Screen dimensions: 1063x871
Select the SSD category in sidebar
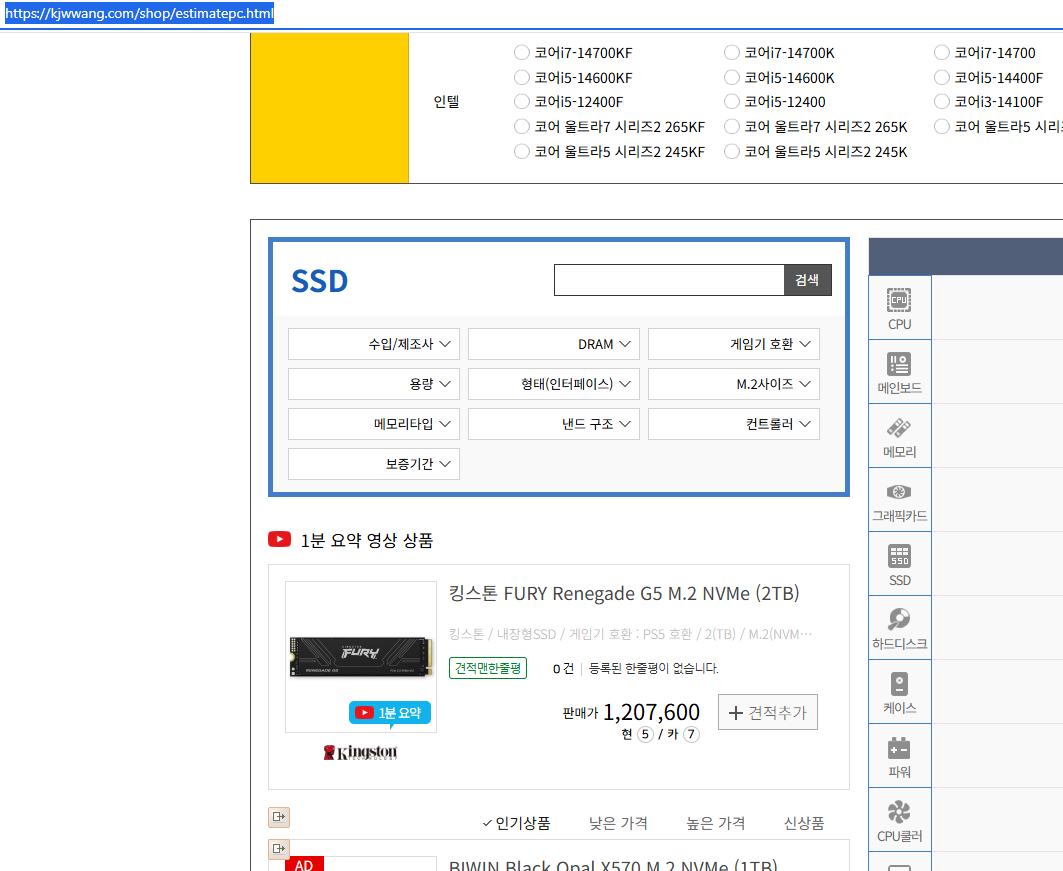pyautogui.click(x=900, y=565)
